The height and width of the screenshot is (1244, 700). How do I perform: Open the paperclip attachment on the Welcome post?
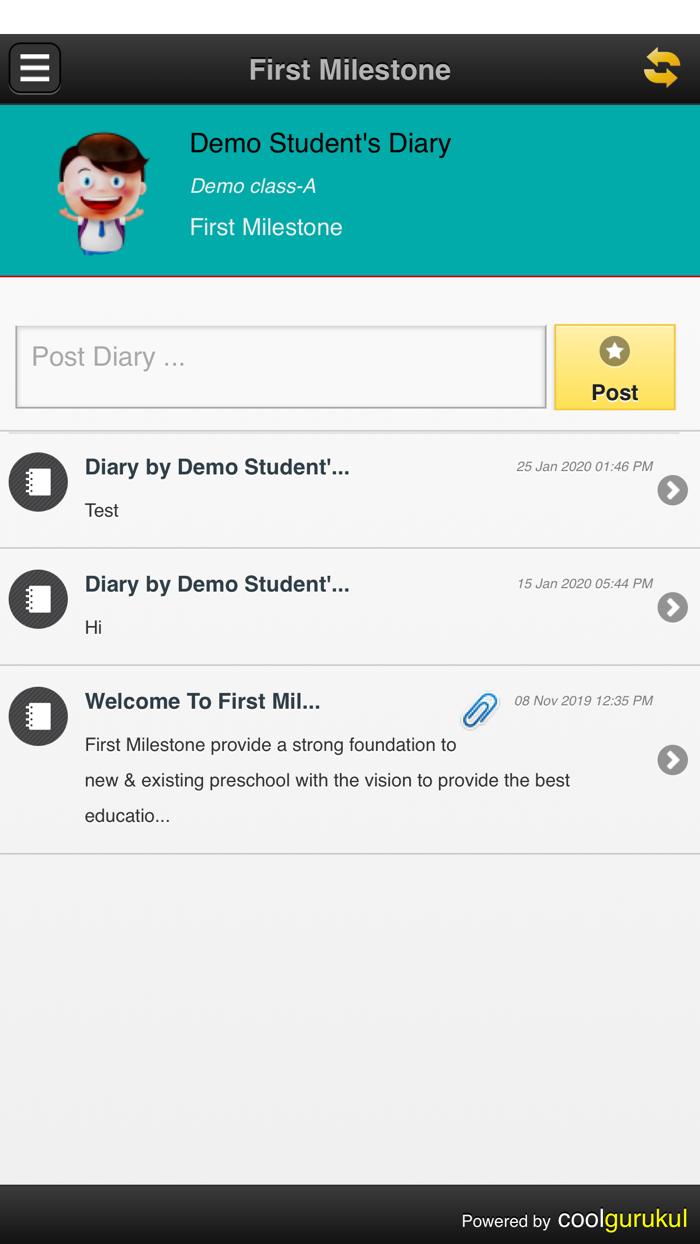click(x=478, y=710)
